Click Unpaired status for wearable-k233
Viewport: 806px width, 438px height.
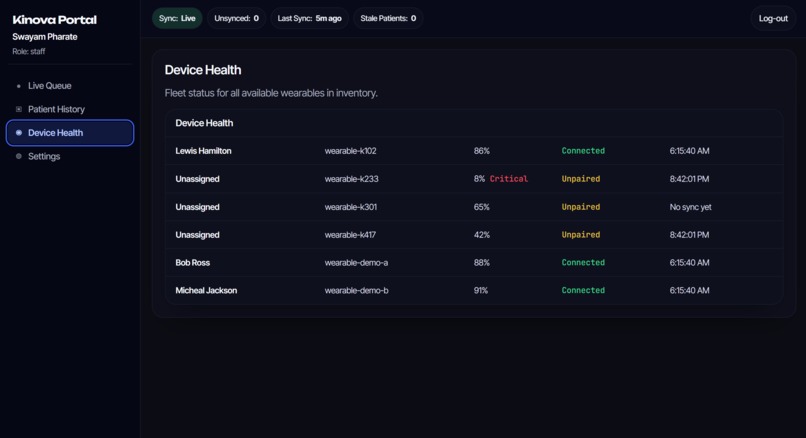click(580, 179)
